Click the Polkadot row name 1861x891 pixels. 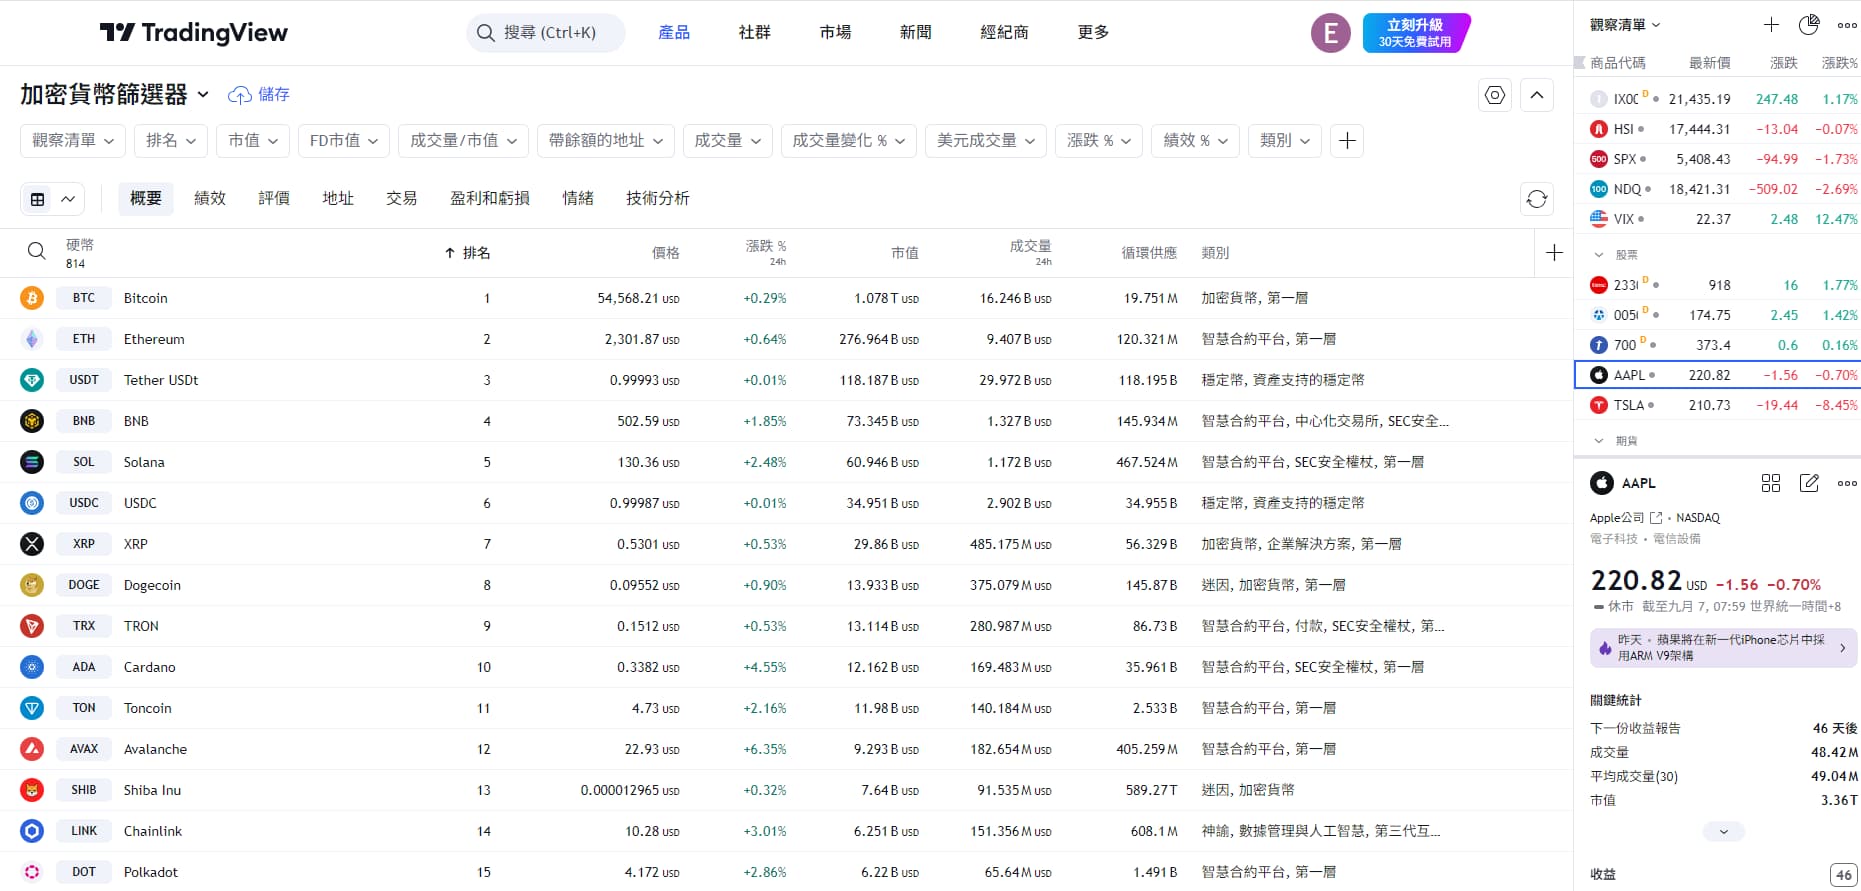[151, 872]
